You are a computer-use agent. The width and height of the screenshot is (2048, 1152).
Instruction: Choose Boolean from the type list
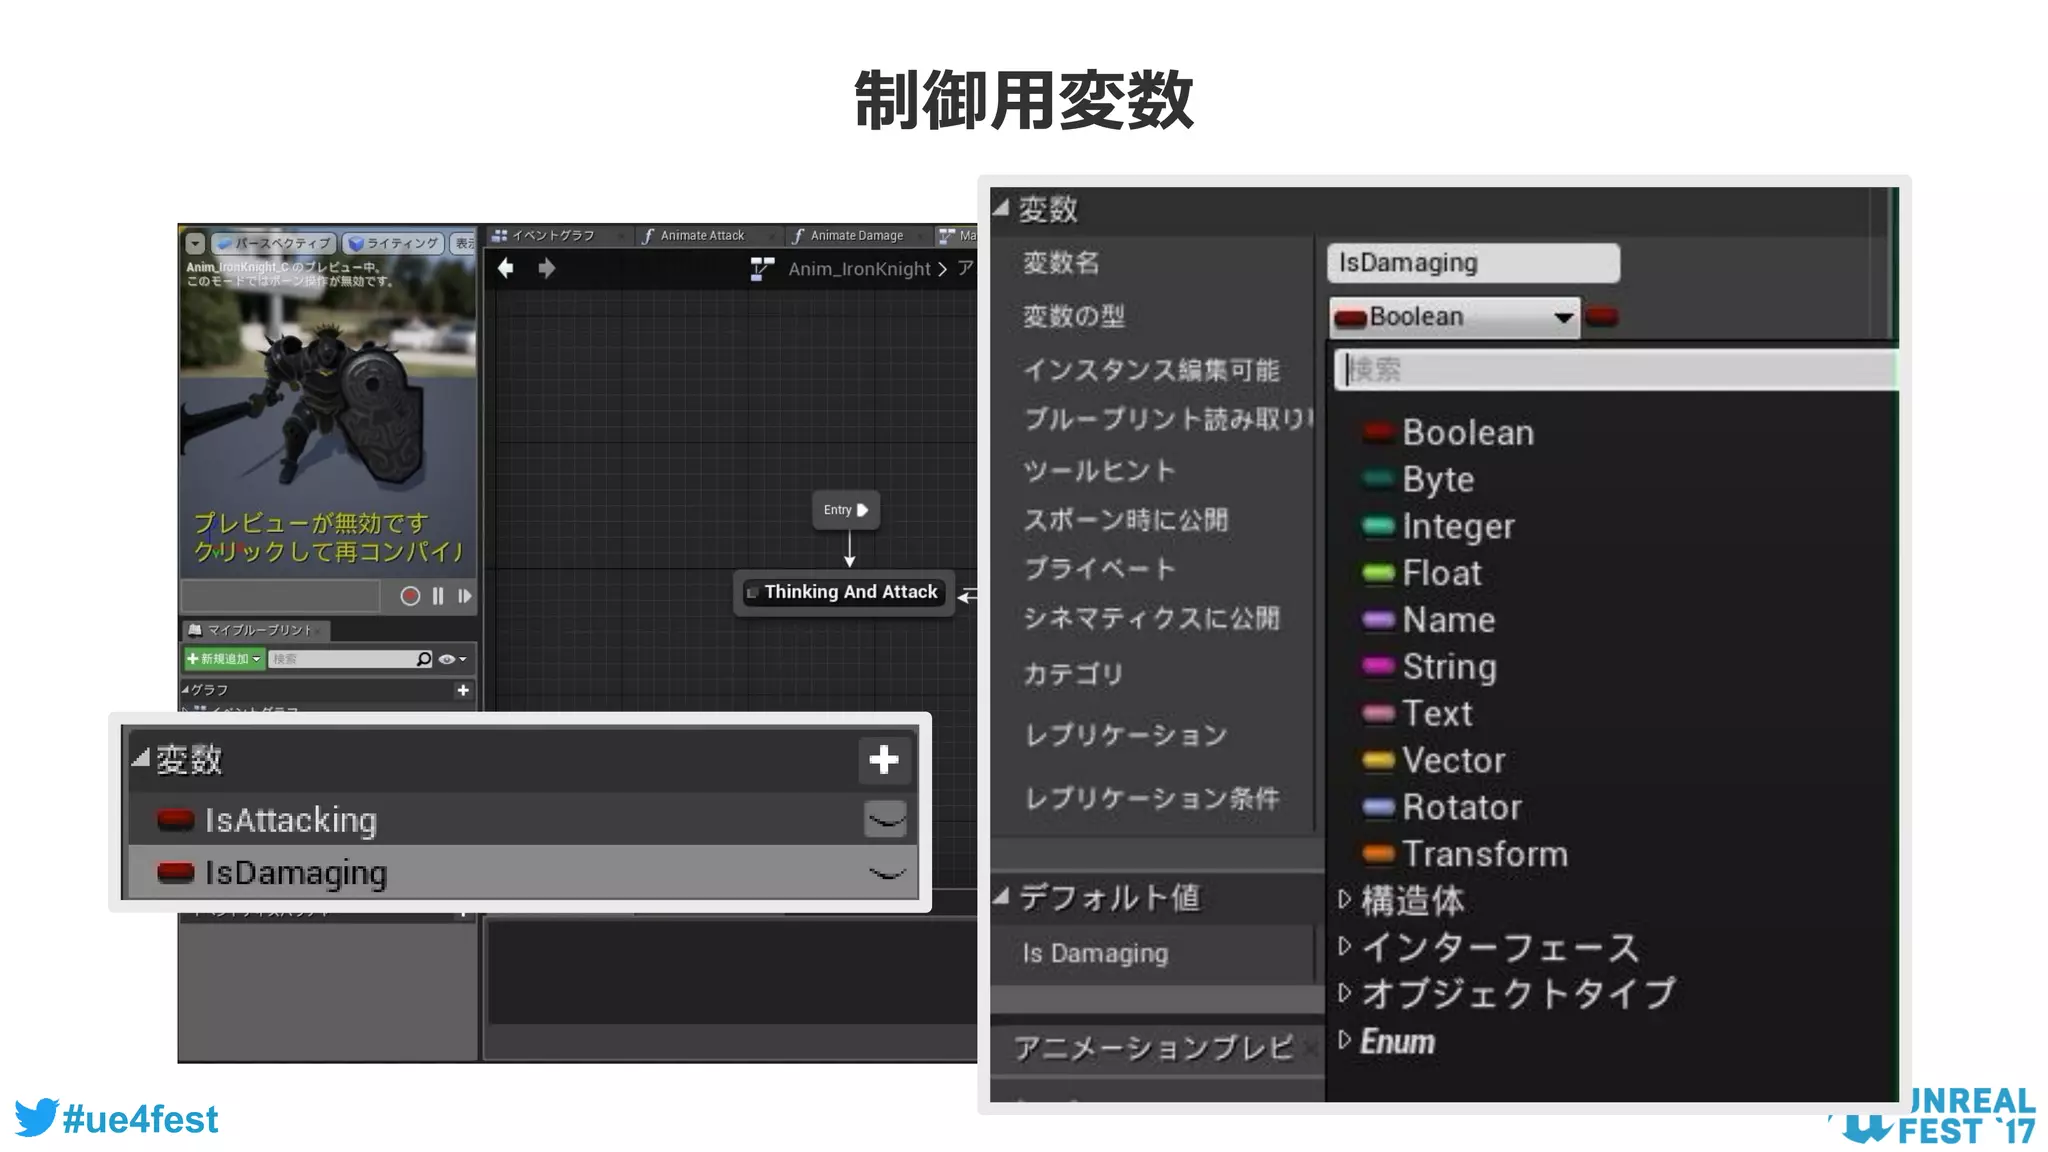1447,433
